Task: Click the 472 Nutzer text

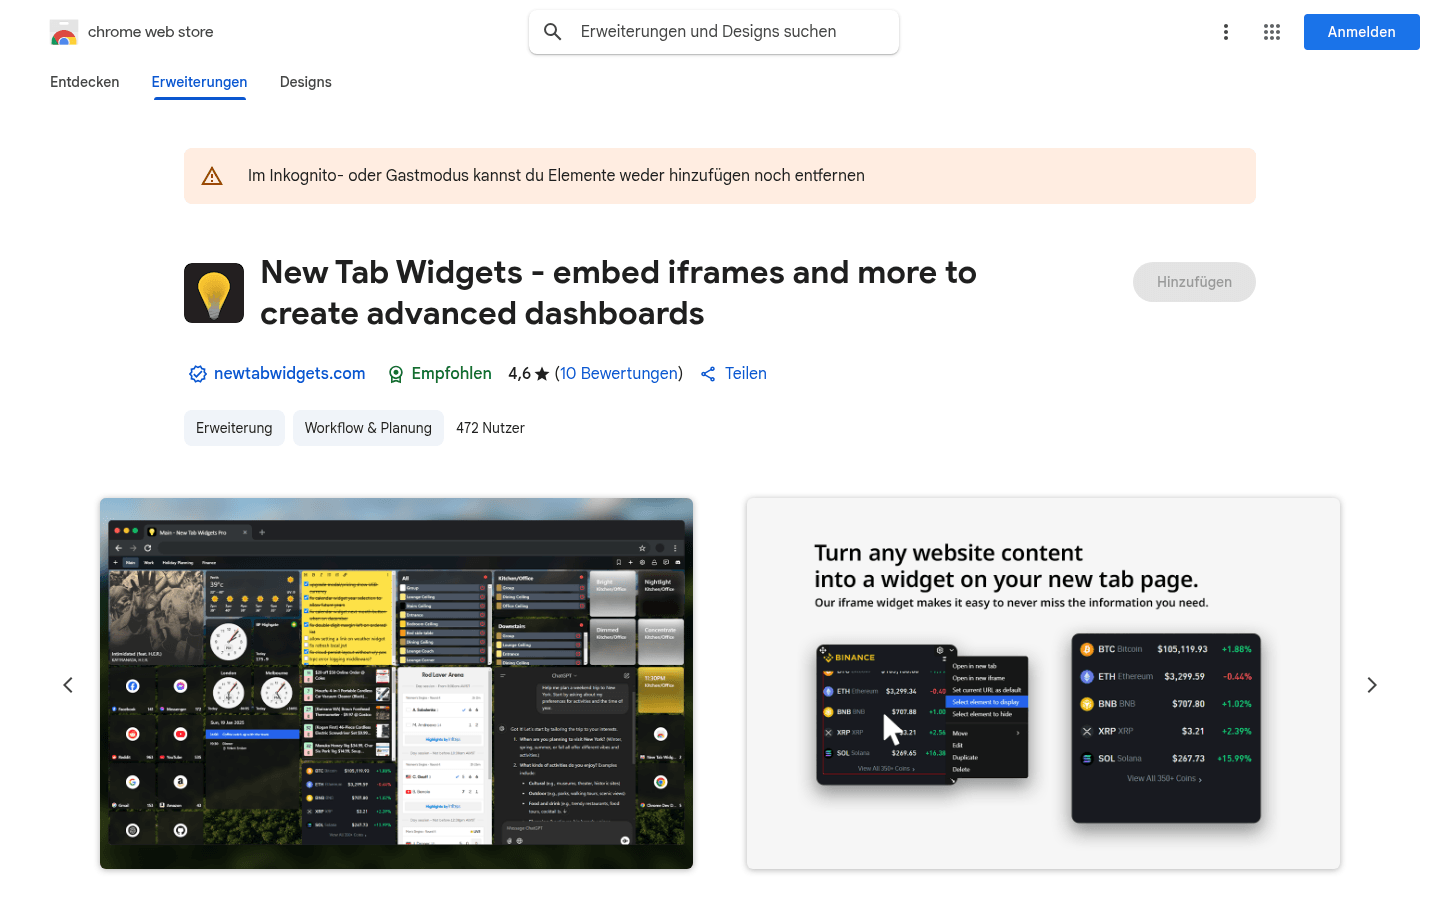Action: click(490, 428)
